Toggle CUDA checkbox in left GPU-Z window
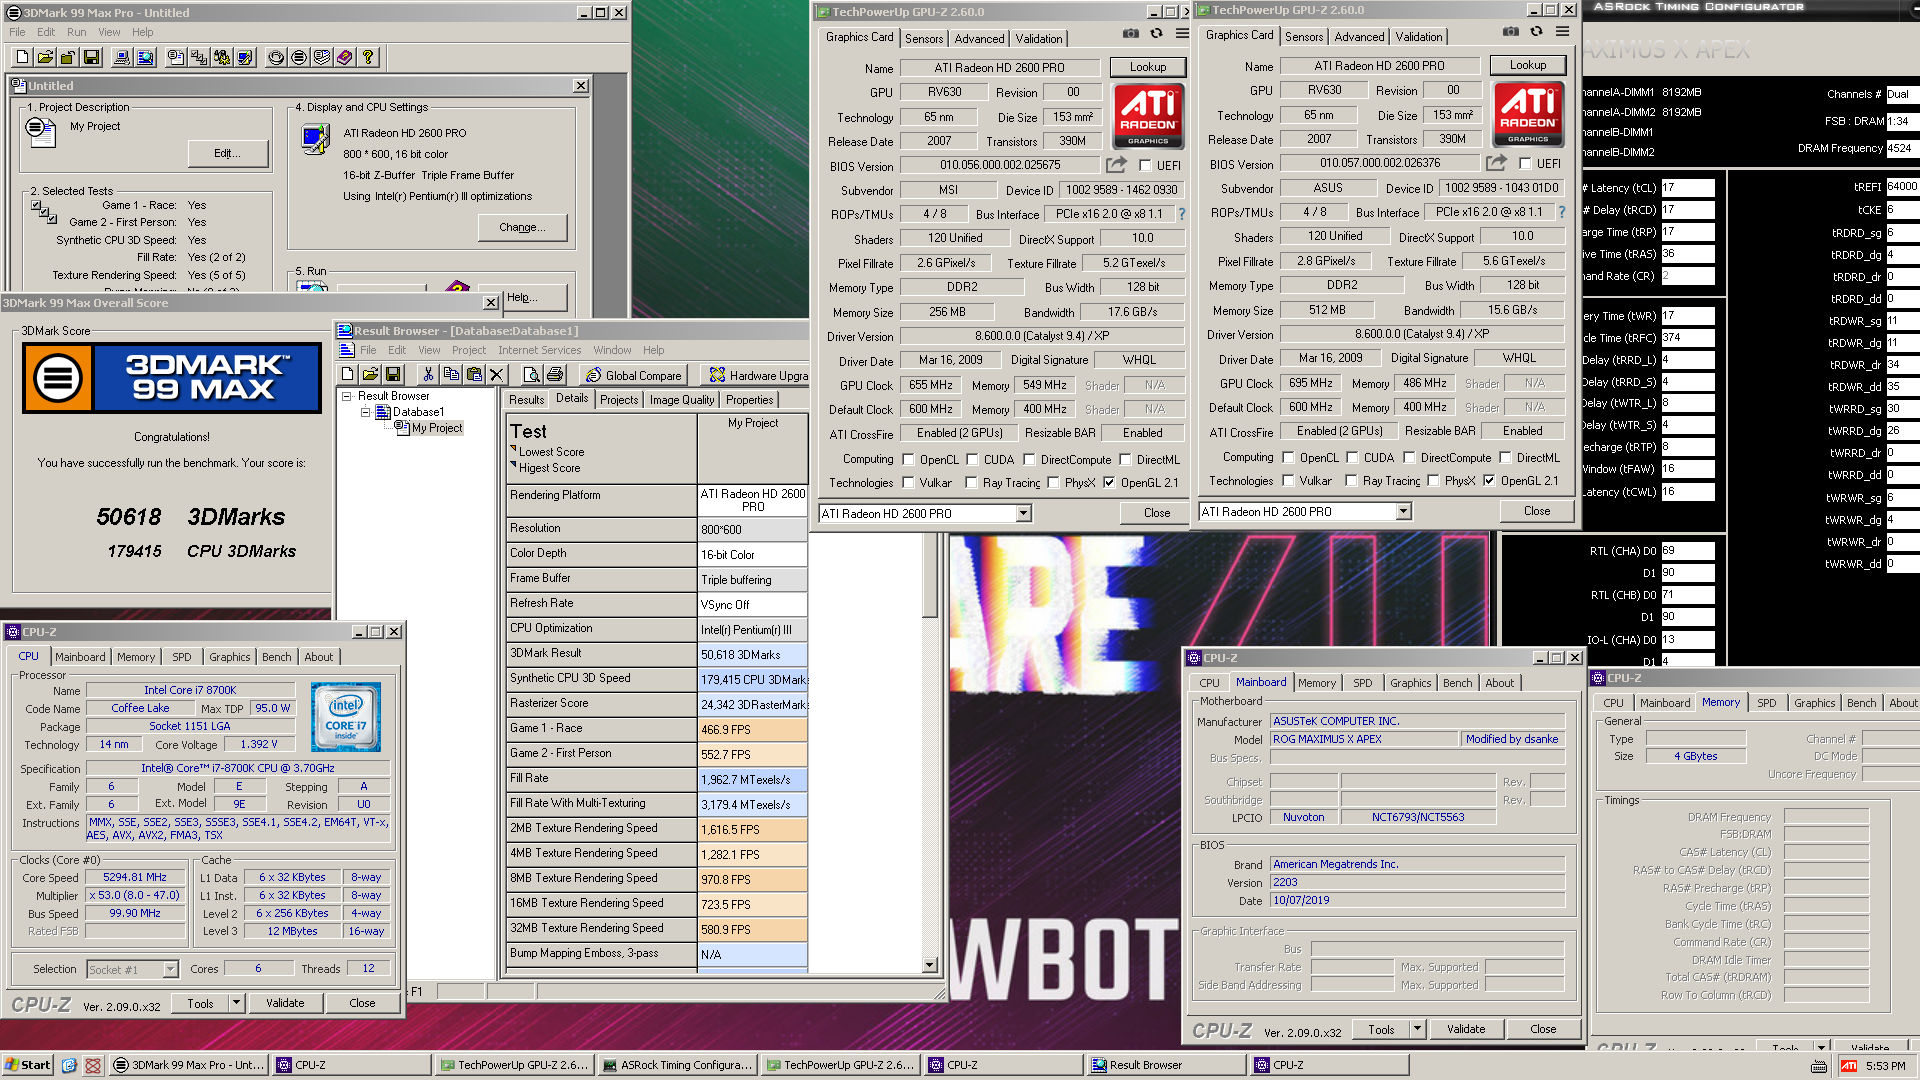The image size is (1920, 1080). click(973, 460)
